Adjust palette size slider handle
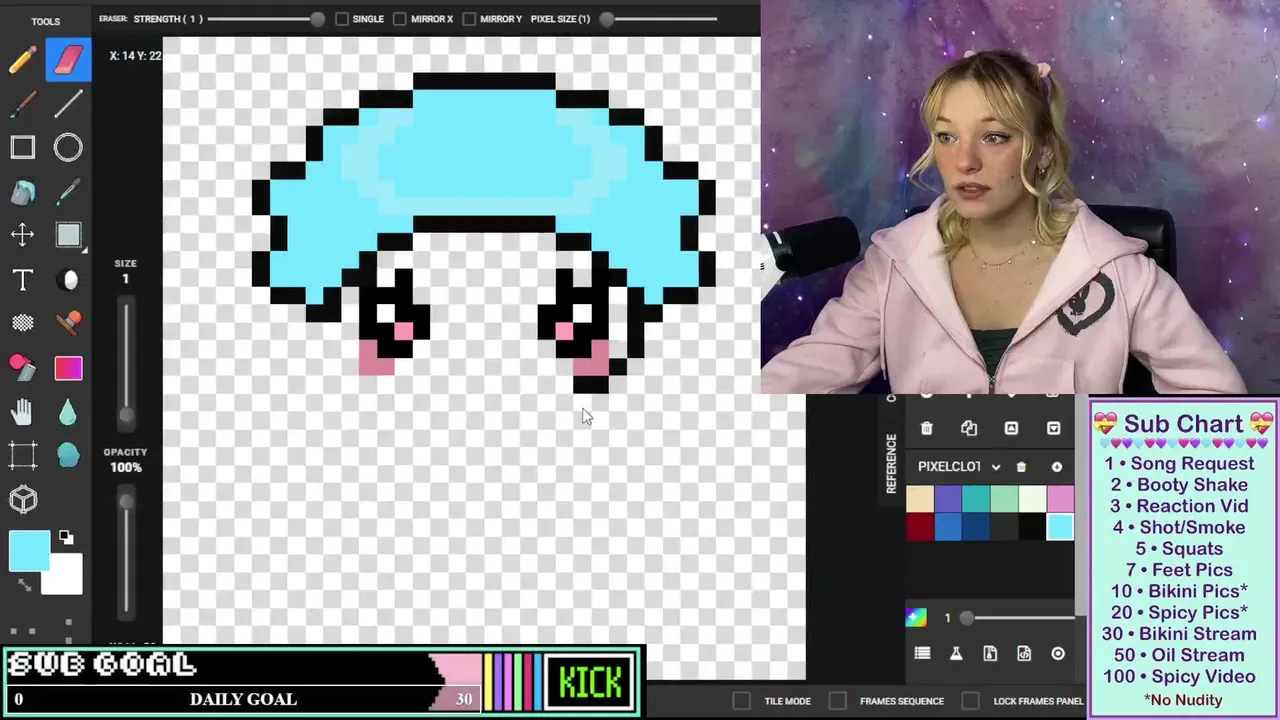 point(966,618)
